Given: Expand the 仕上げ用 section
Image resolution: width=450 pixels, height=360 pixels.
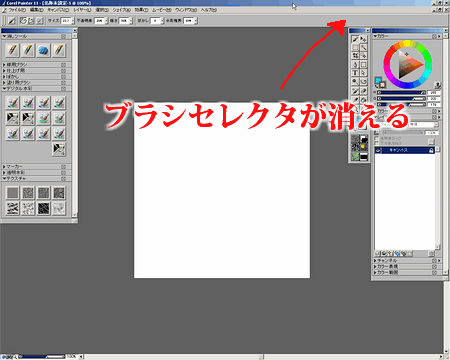Looking at the screenshot, I should click(x=4, y=71).
